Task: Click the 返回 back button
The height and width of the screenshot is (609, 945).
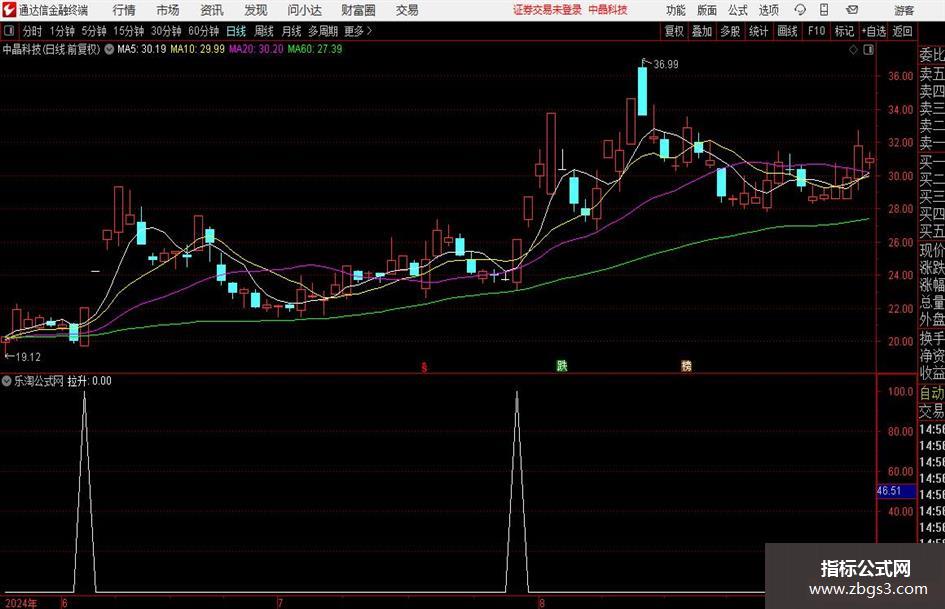Action: 902,31
